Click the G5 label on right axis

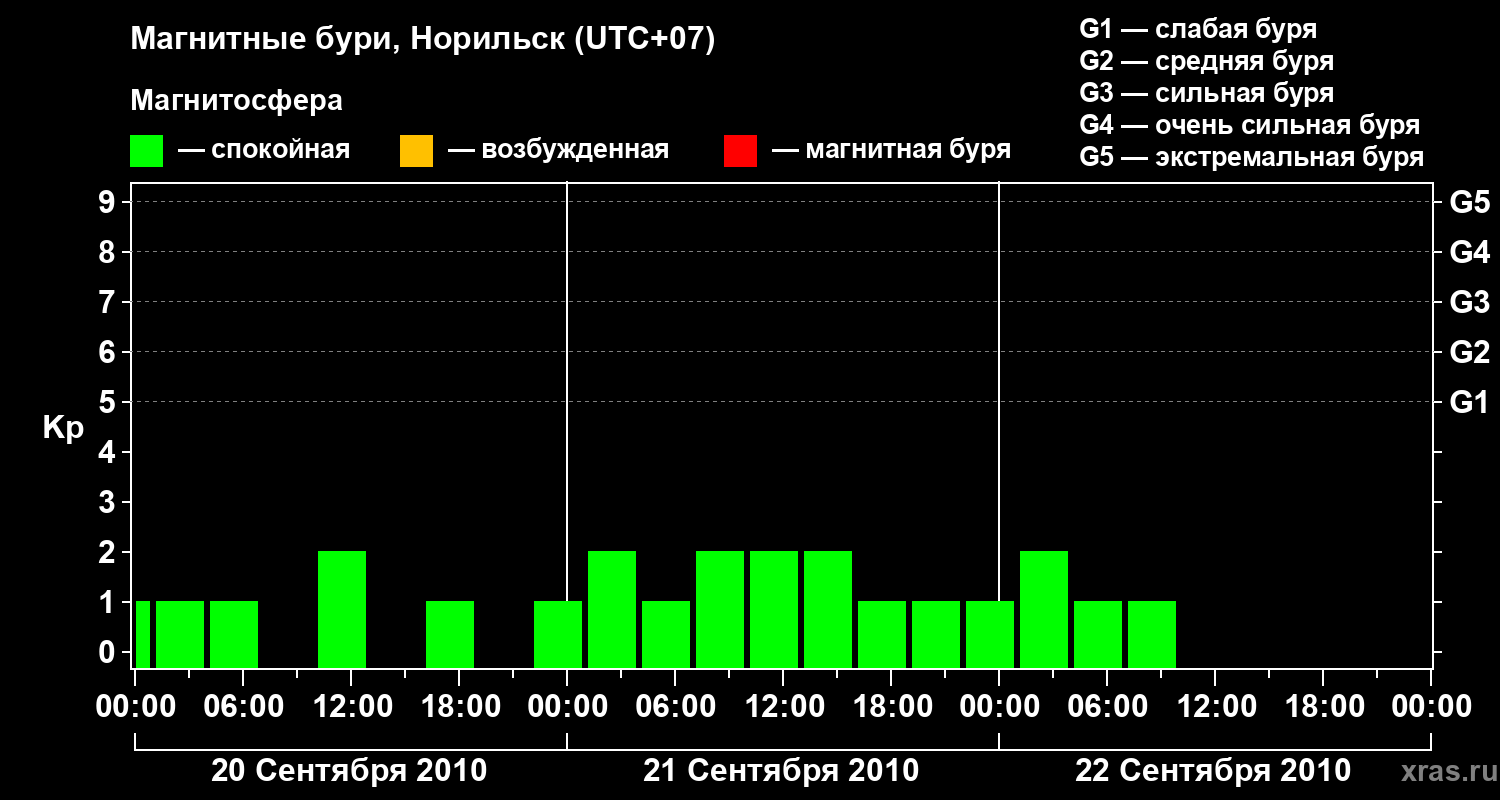1469,202
